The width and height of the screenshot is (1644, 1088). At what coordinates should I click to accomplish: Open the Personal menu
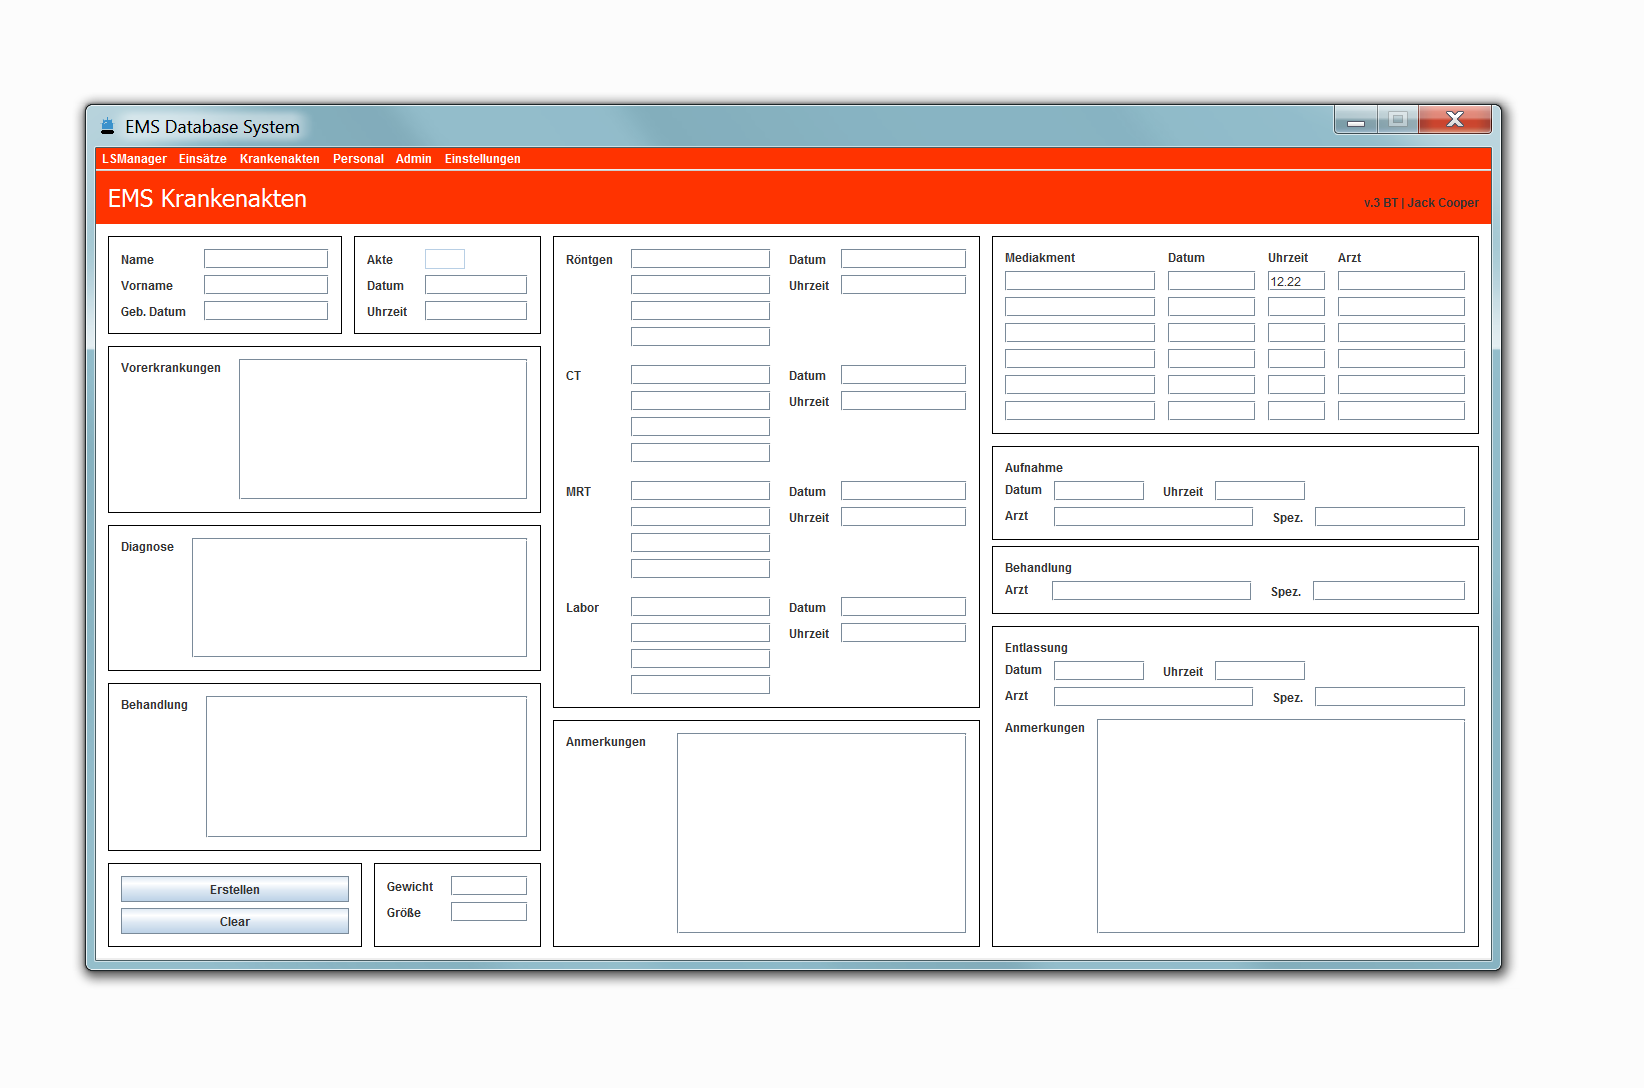point(358,159)
